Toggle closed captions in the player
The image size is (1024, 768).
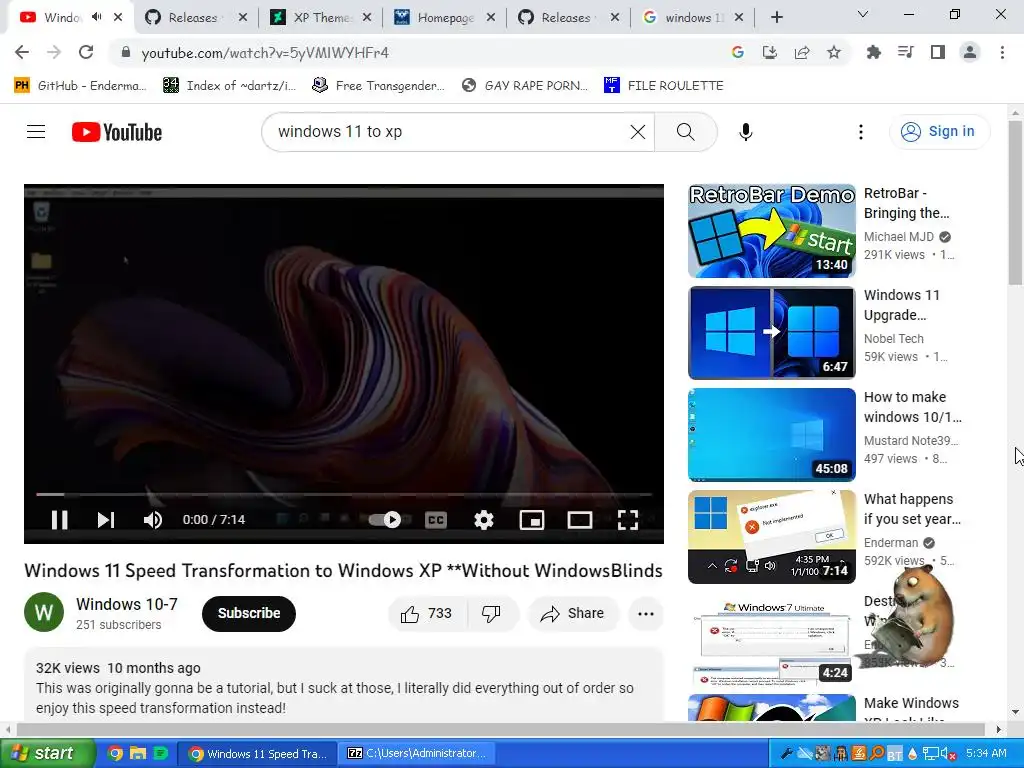click(x=436, y=520)
